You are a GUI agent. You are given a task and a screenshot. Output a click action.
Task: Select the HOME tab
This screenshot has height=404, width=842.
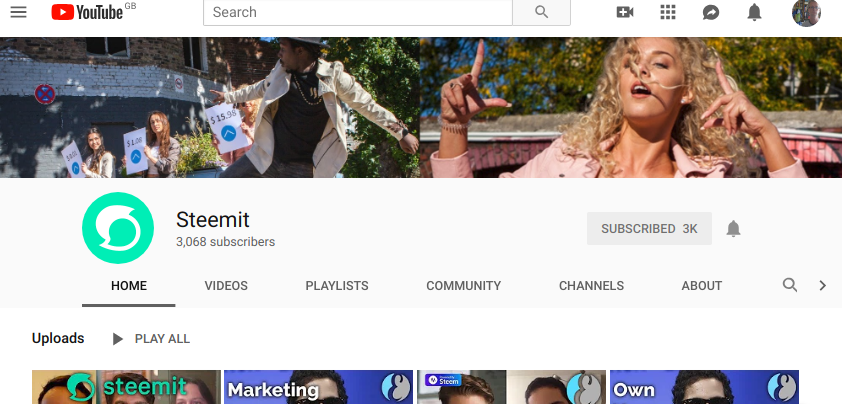point(129,286)
